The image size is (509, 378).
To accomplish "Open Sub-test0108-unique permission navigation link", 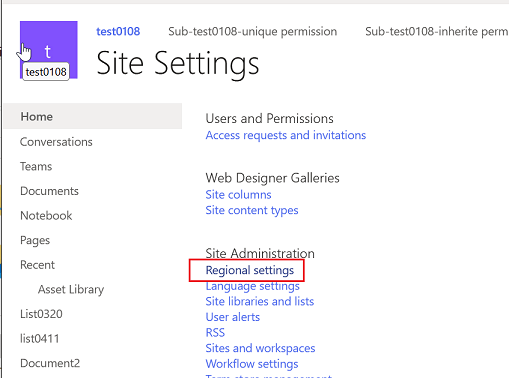I will [252, 31].
